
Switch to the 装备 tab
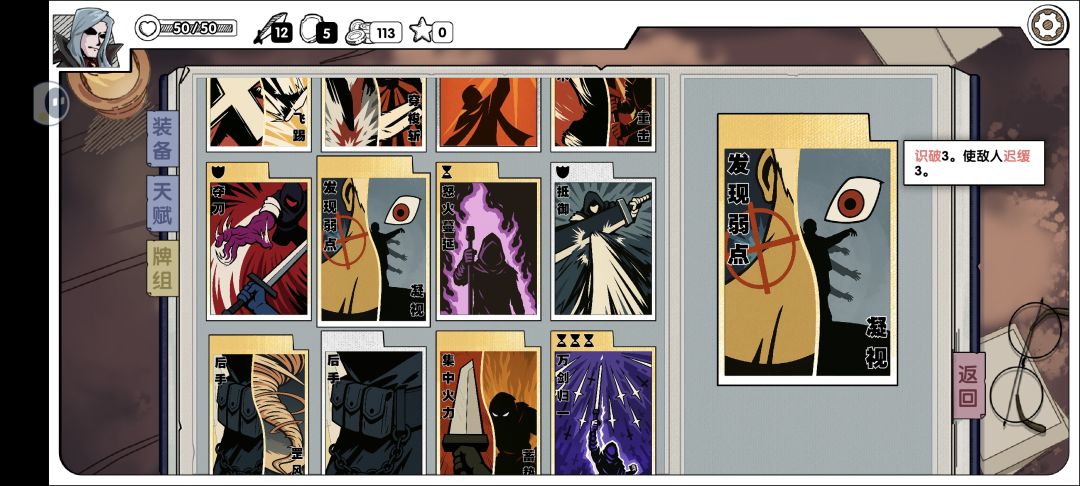pos(163,139)
